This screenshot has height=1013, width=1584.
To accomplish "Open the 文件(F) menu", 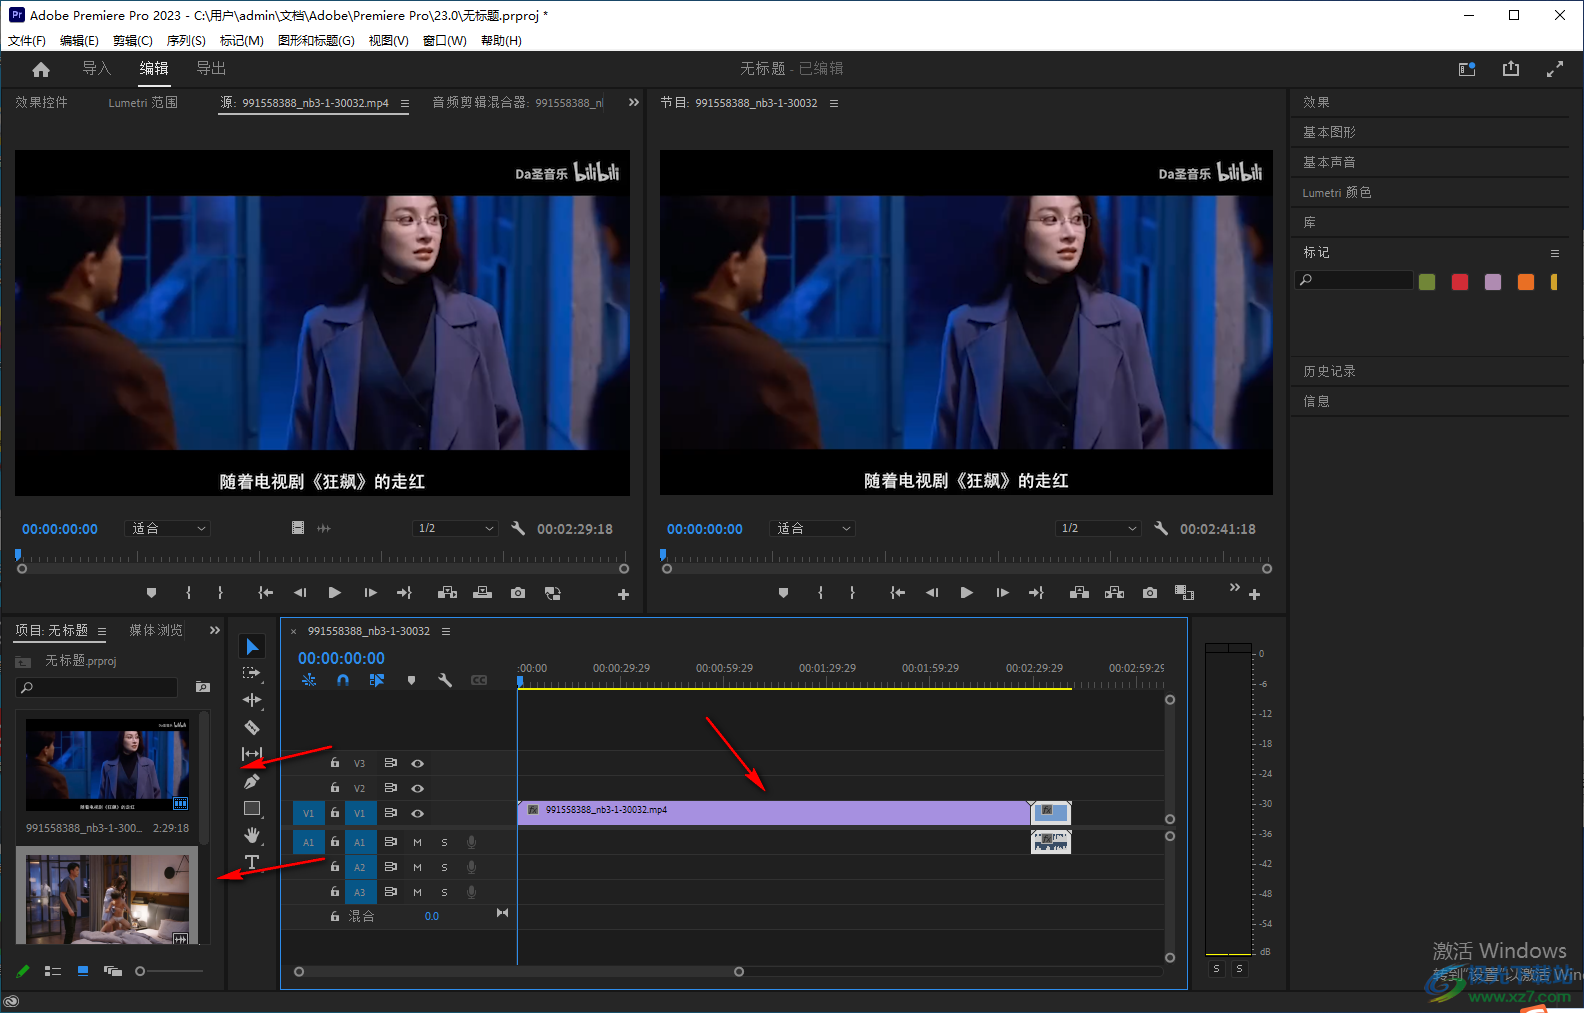I will tap(27, 41).
